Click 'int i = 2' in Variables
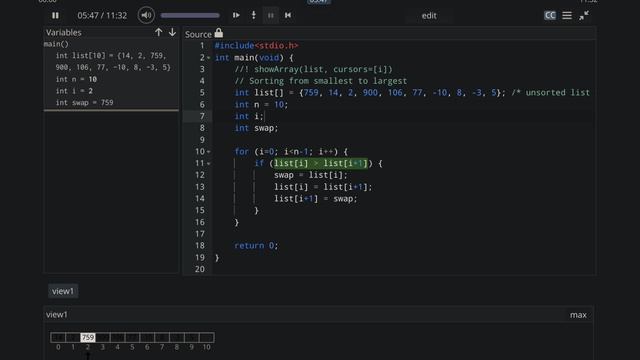 (74, 91)
